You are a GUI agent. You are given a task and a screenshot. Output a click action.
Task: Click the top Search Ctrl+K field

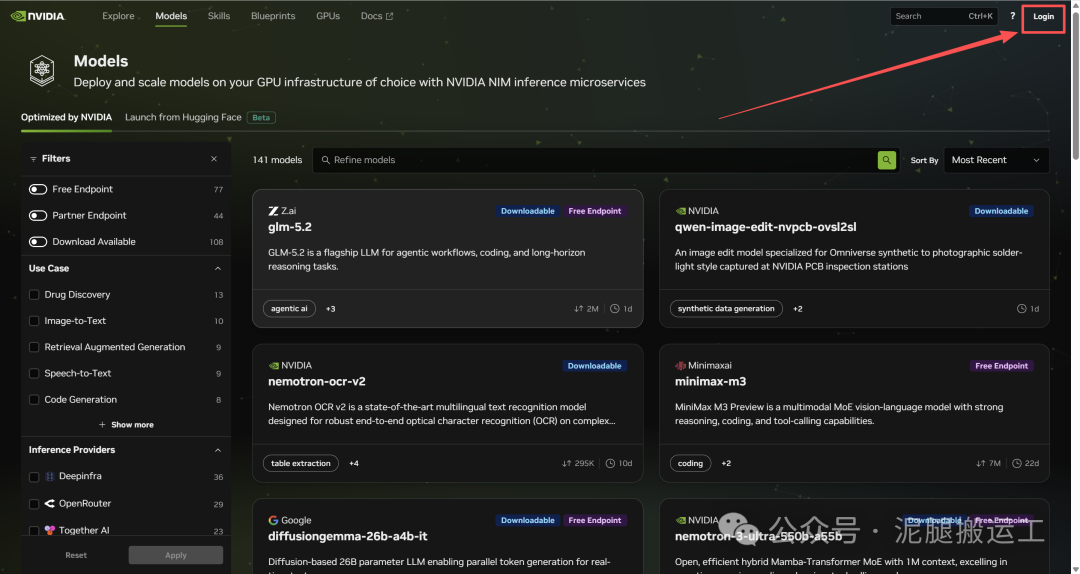pos(944,16)
